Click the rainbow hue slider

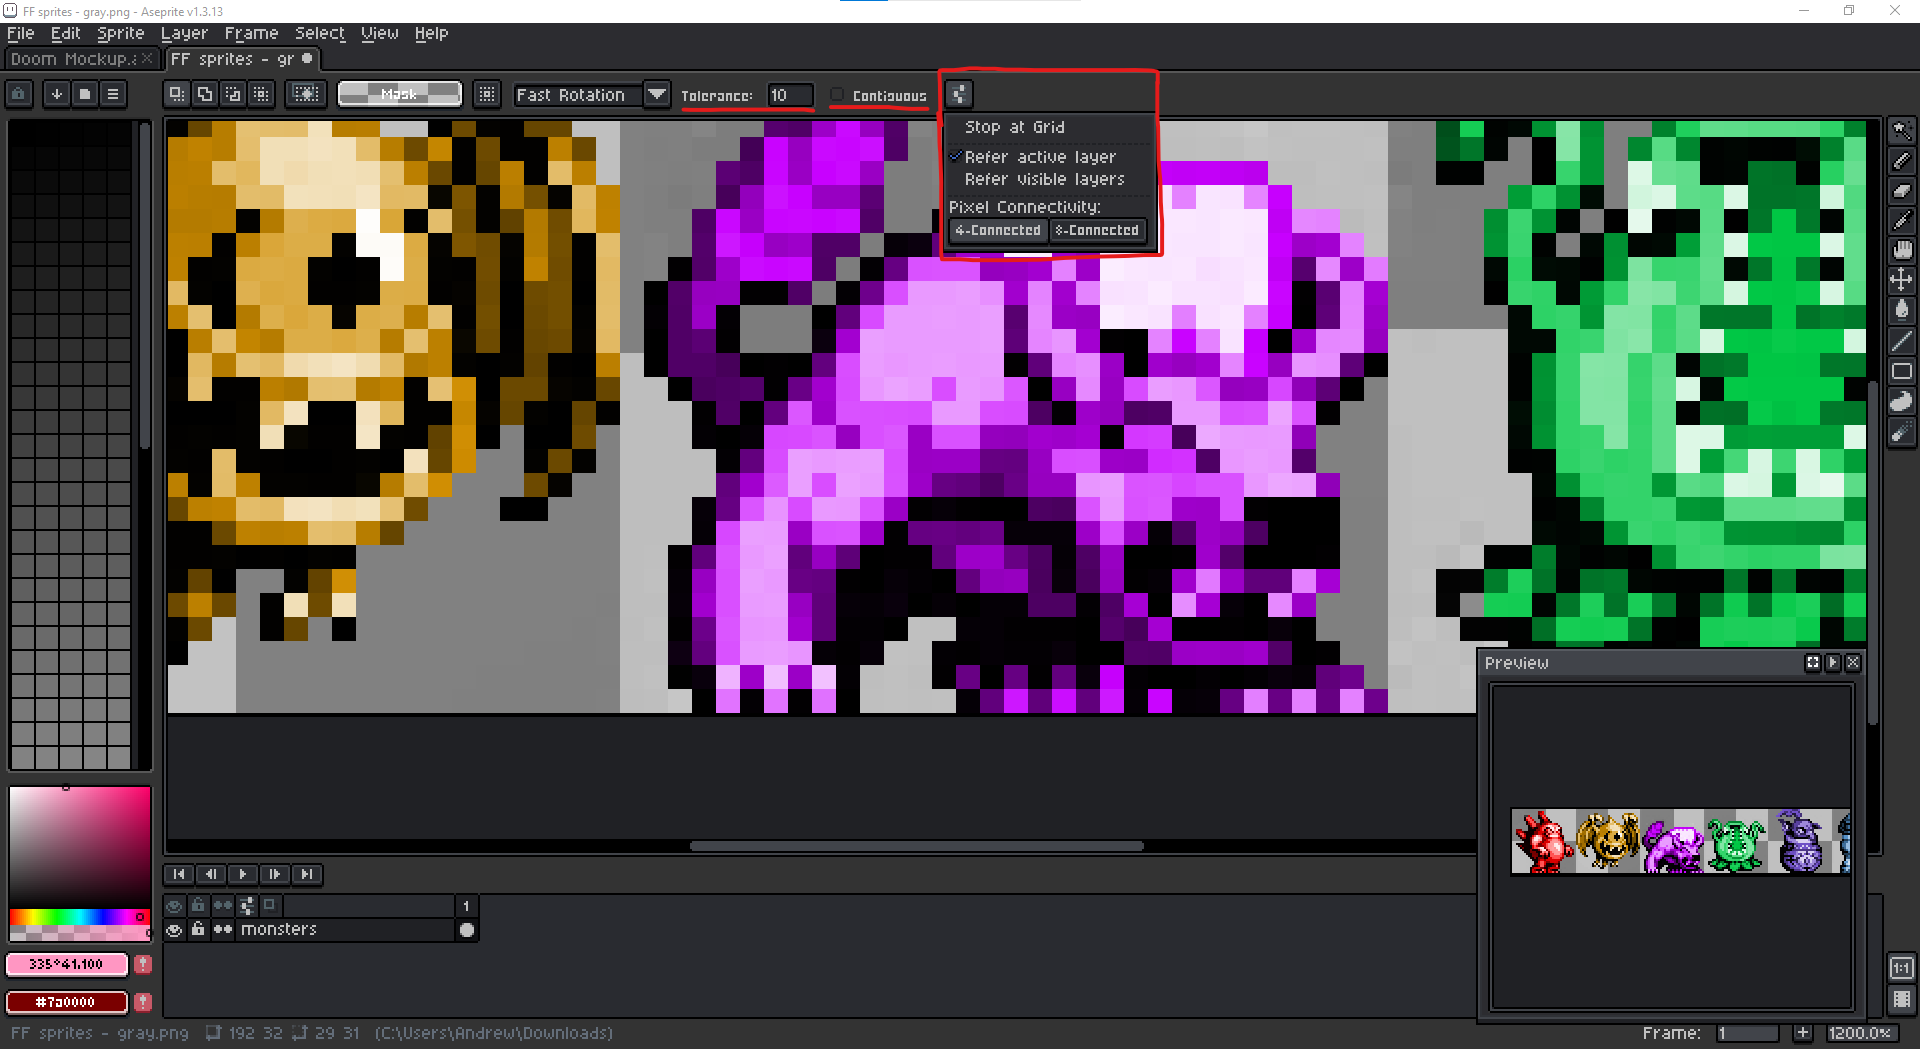pyautogui.click(x=78, y=917)
